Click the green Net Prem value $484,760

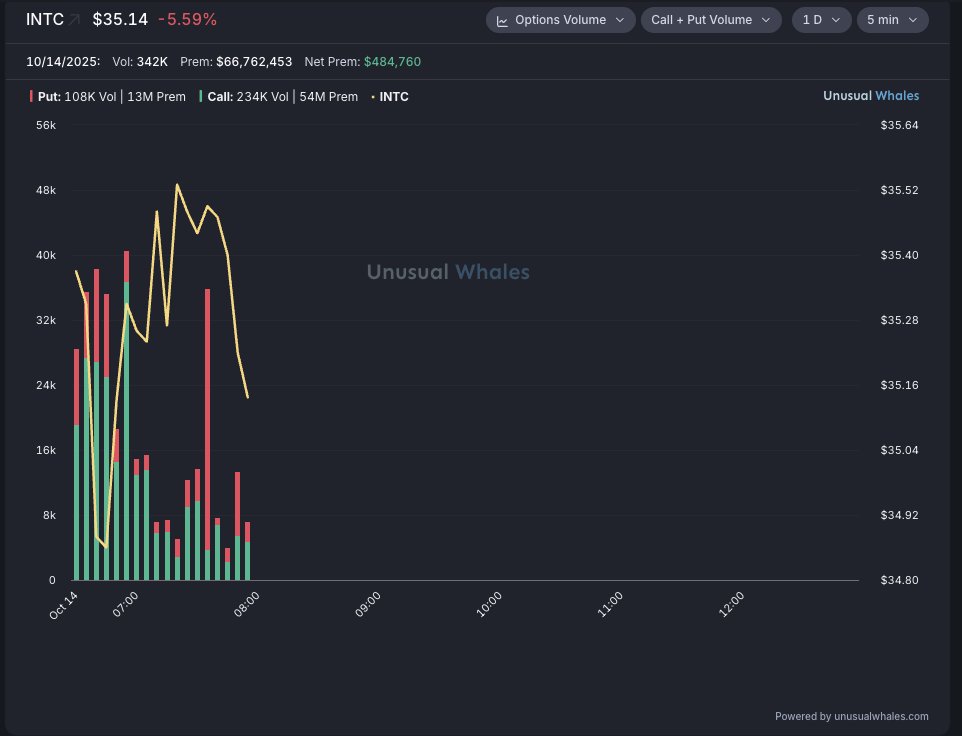coord(392,62)
